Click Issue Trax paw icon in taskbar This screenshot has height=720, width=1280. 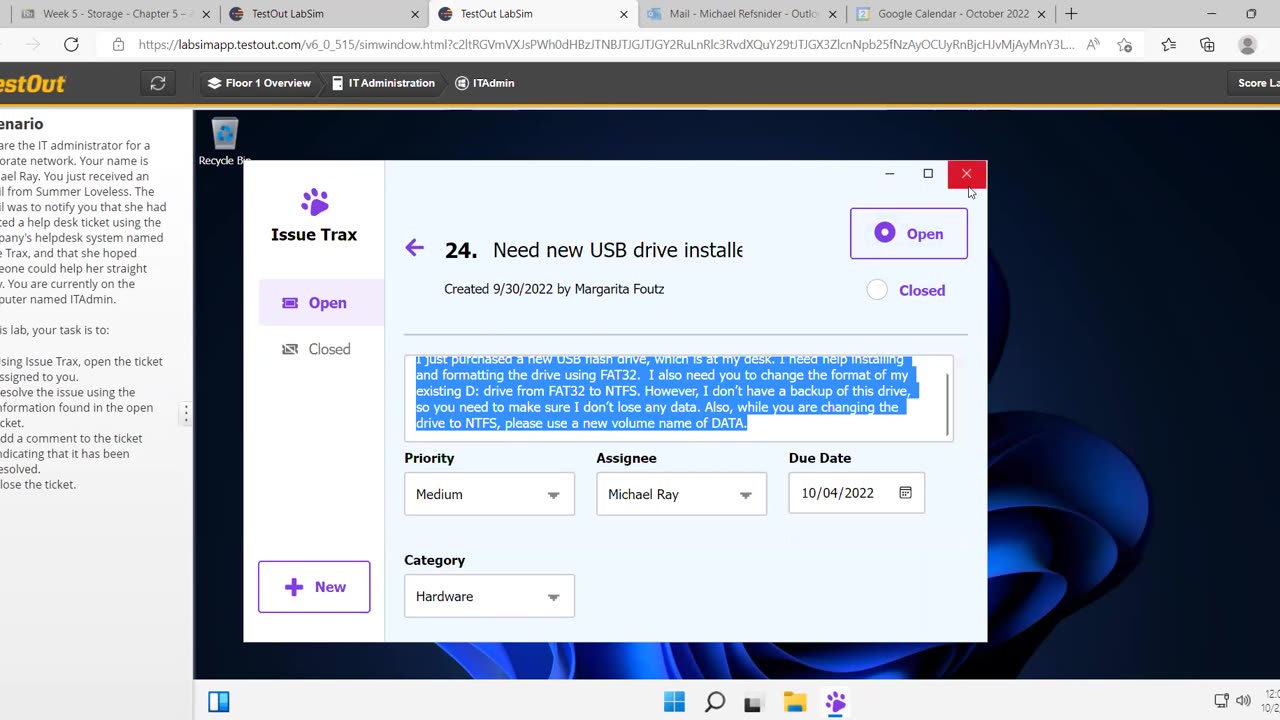point(835,702)
